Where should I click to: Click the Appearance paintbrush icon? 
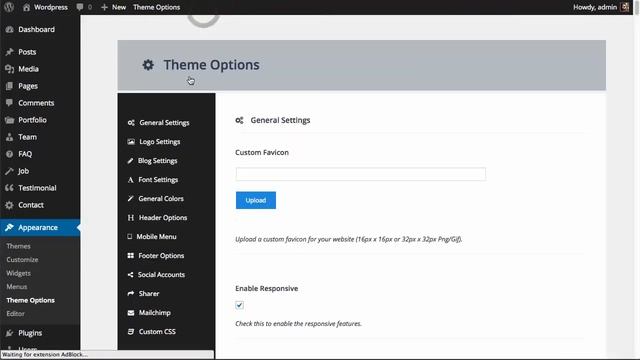9,227
